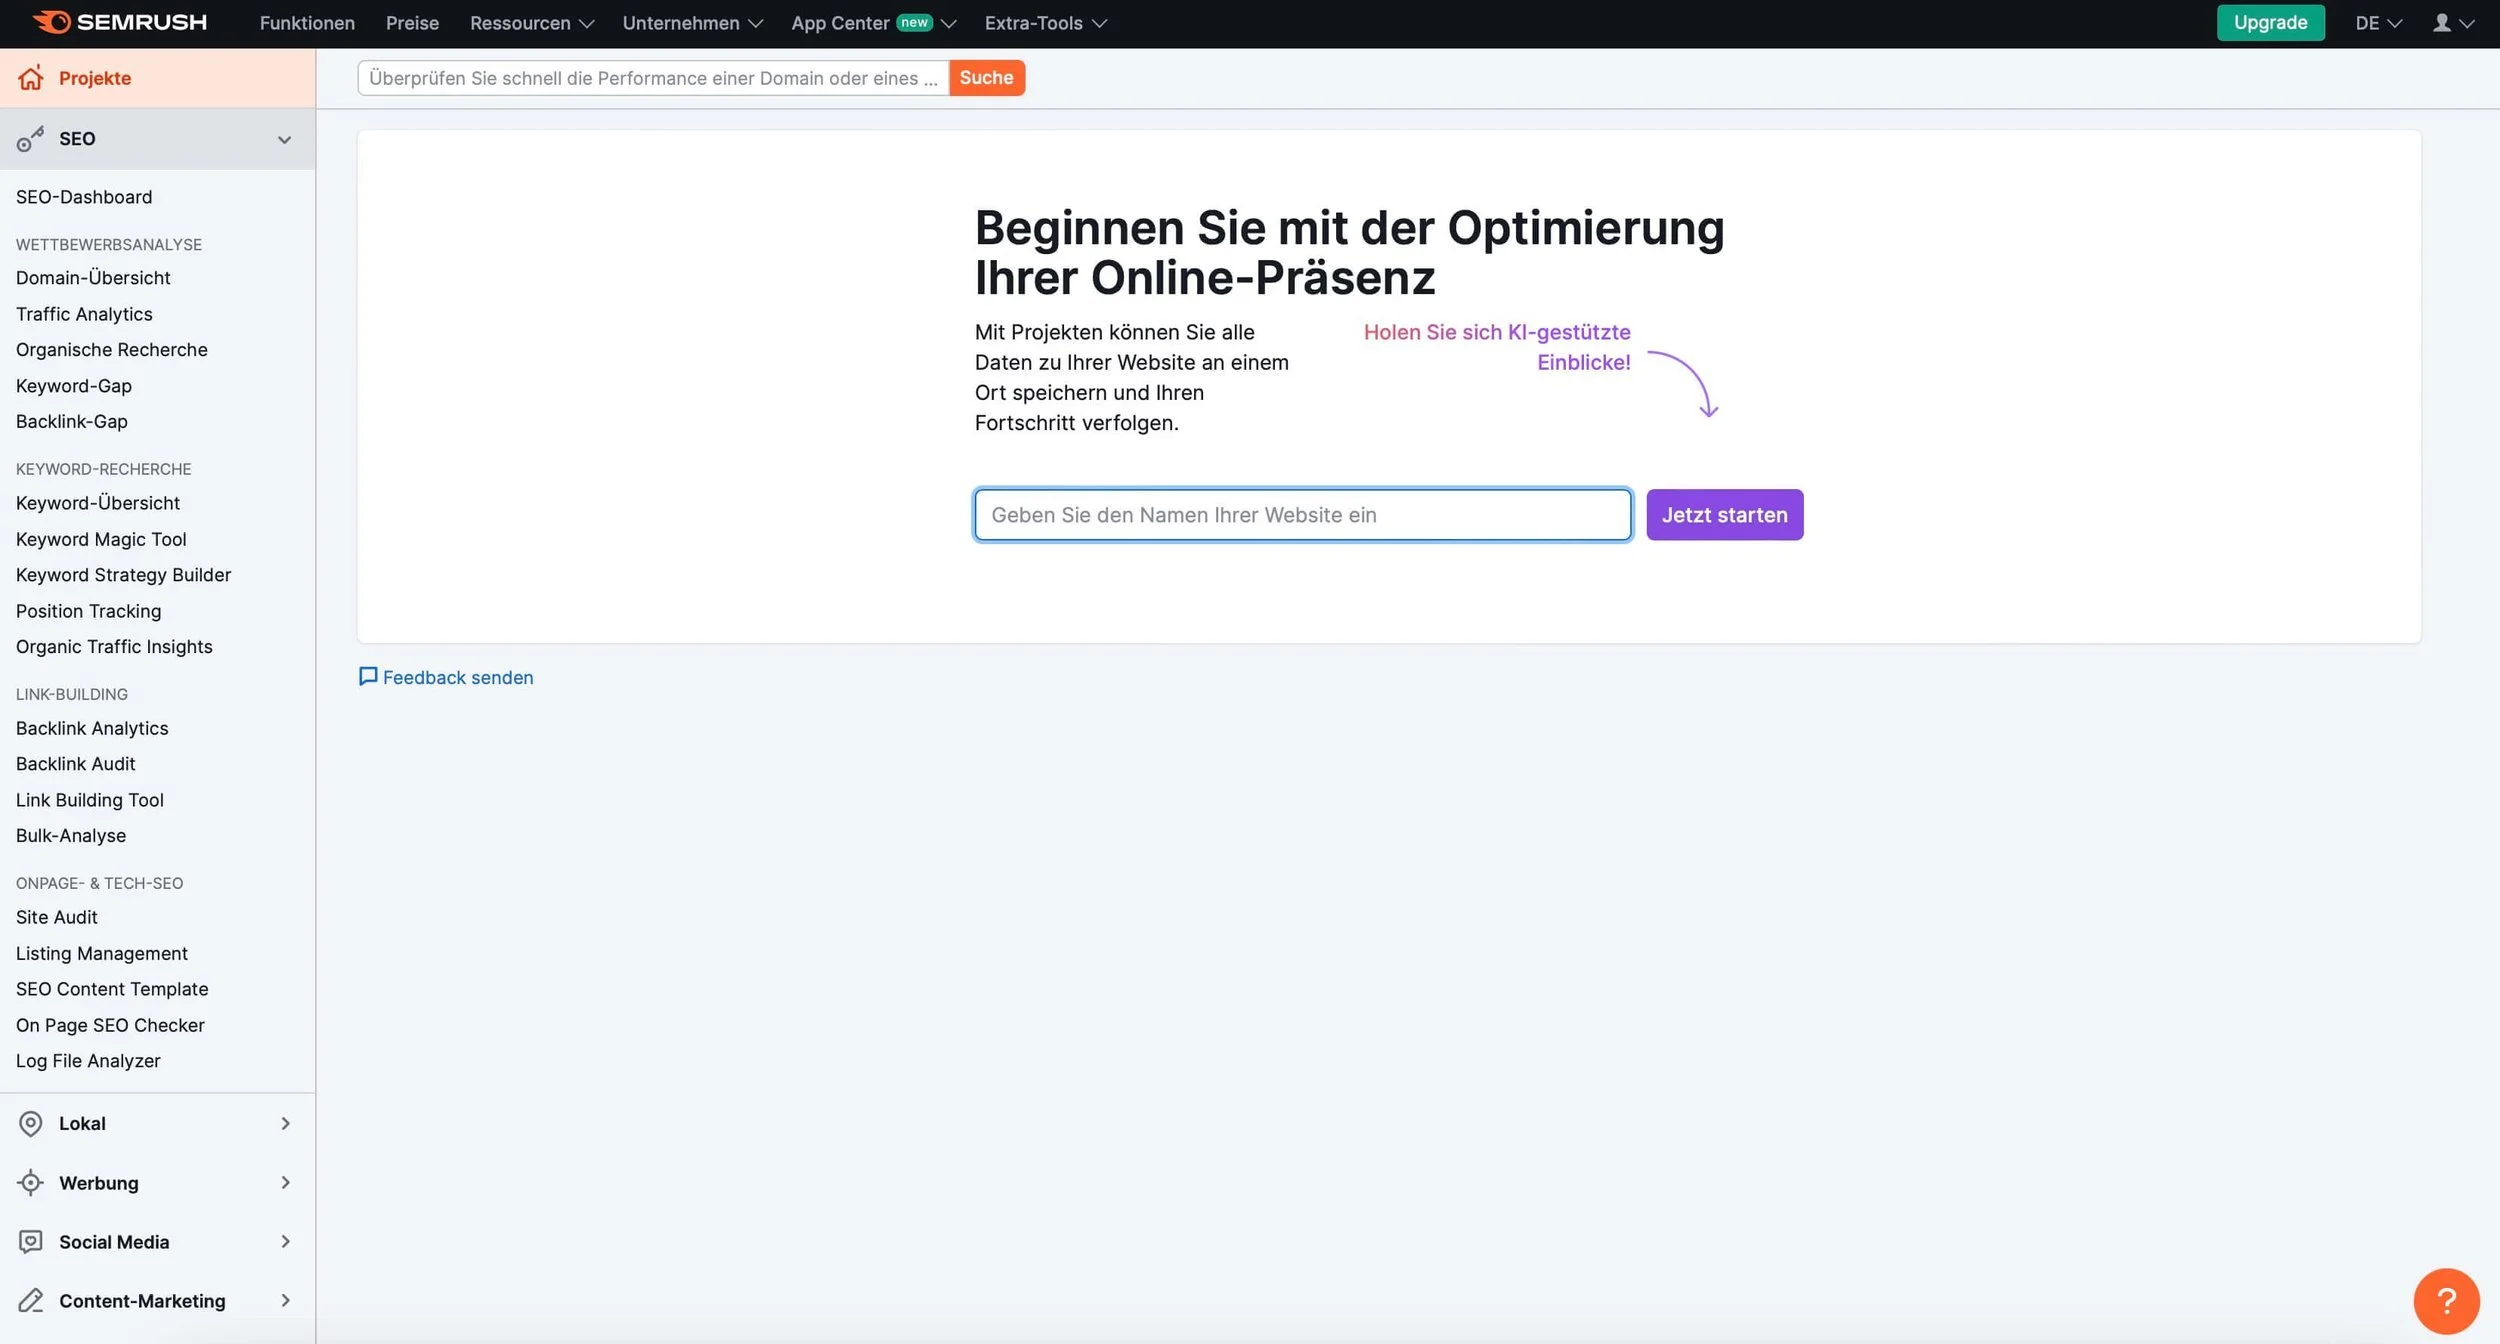Focus the website name input field
The width and height of the screenshot is (2500, 1344).
tap(1302, 515)
